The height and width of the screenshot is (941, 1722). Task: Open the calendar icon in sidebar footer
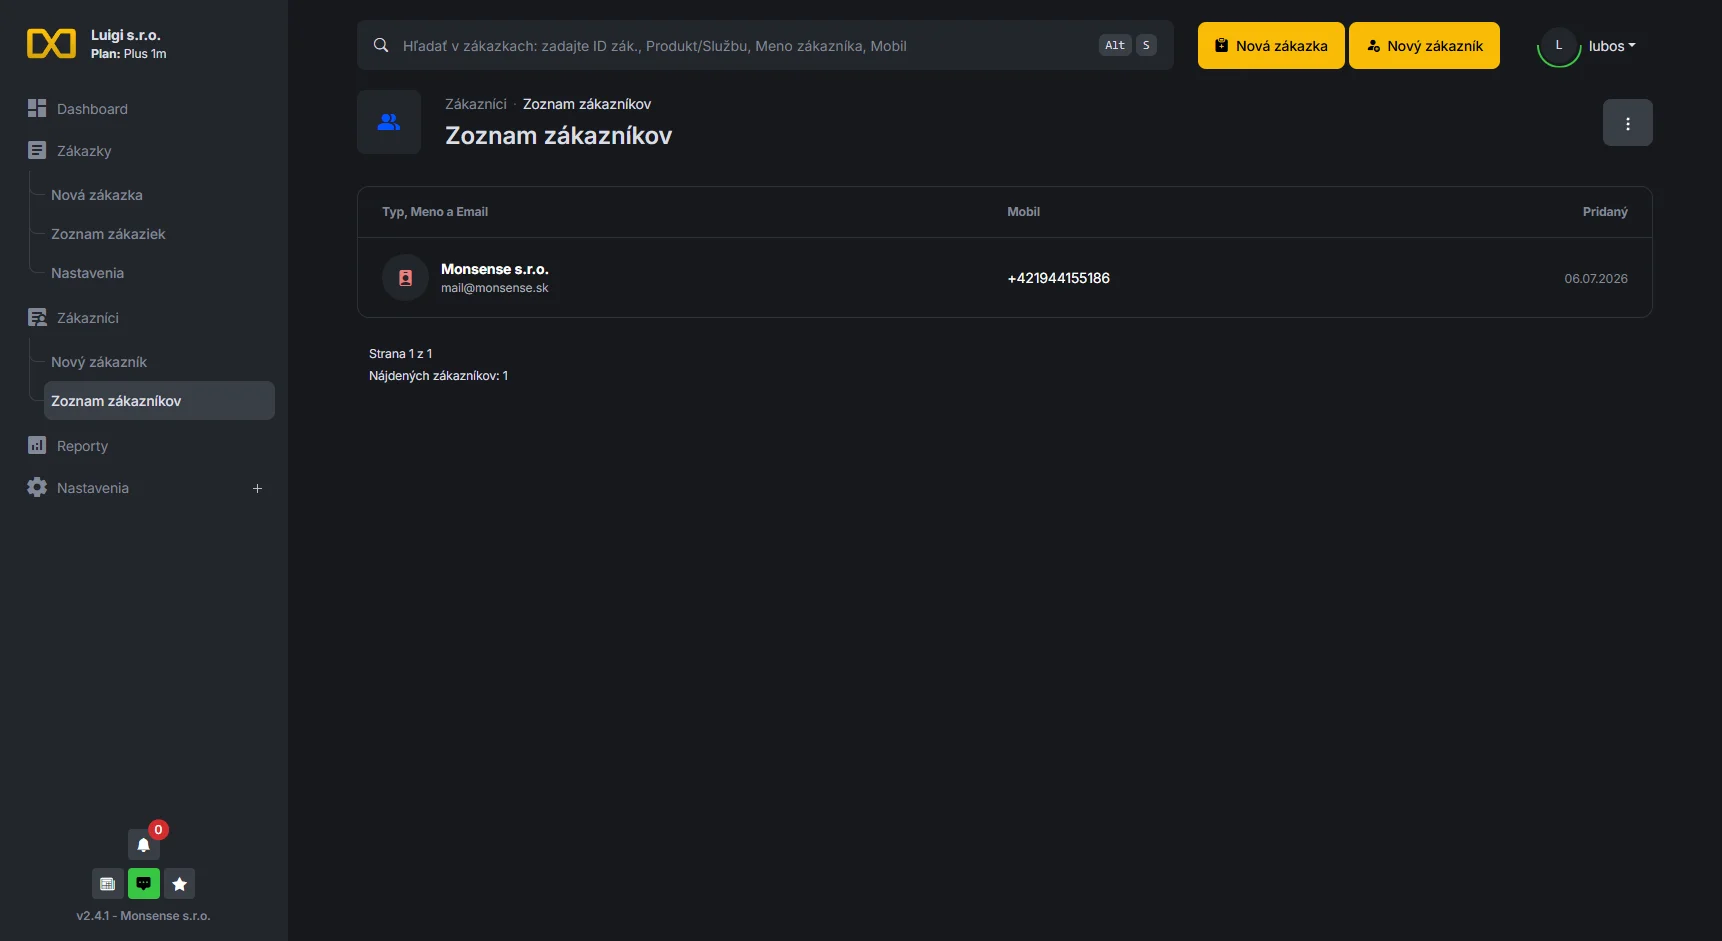108,883
